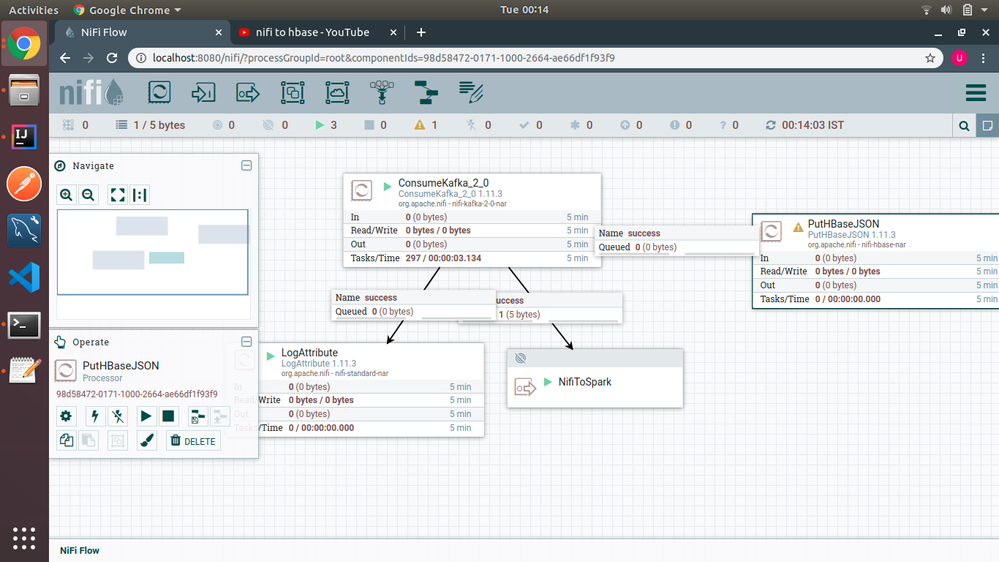Select the Remote Process Group toolbar icon
999x562 pixels.
pyautogui.click(x=337, y=93)
